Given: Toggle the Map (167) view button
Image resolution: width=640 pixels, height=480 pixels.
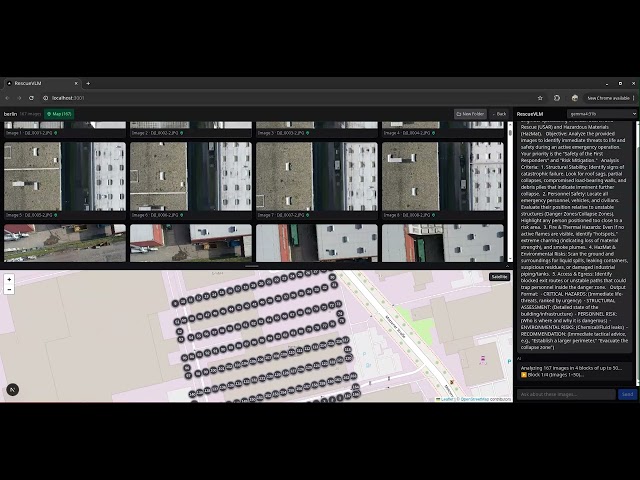Looking at the screenshot, I should pos(59,114).
